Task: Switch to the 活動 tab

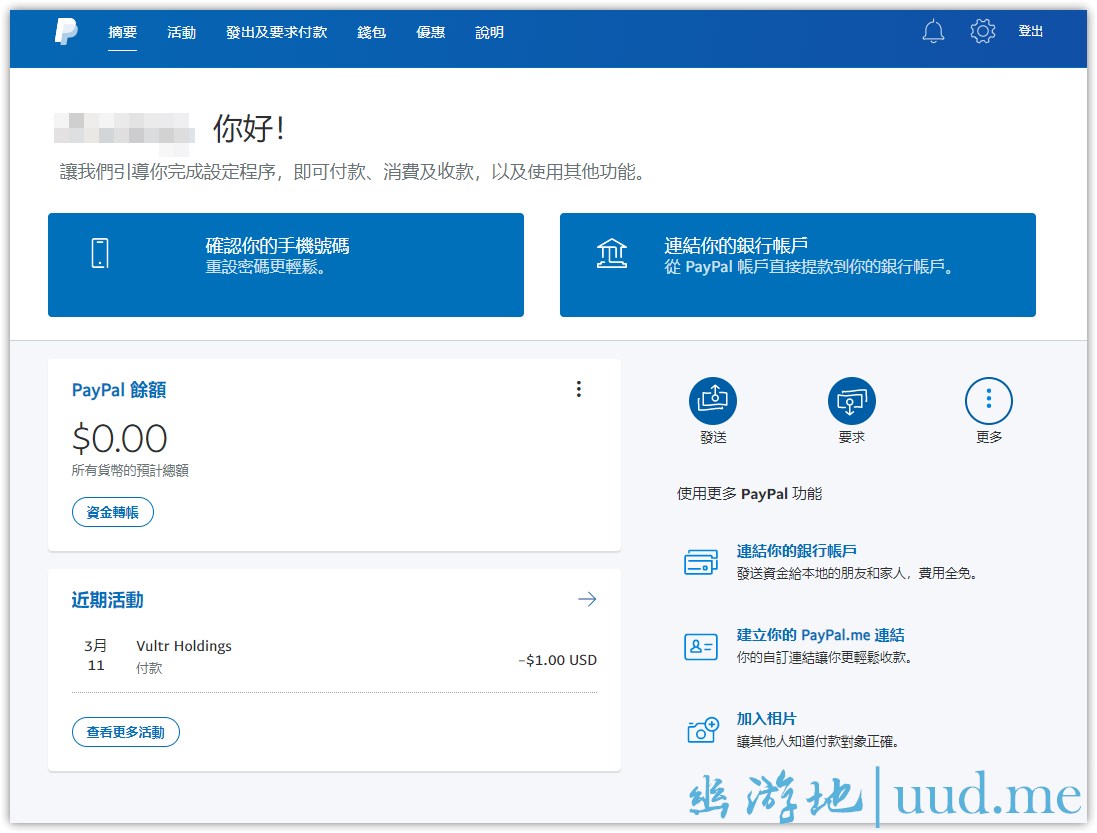Action: (x=182, y=32)
